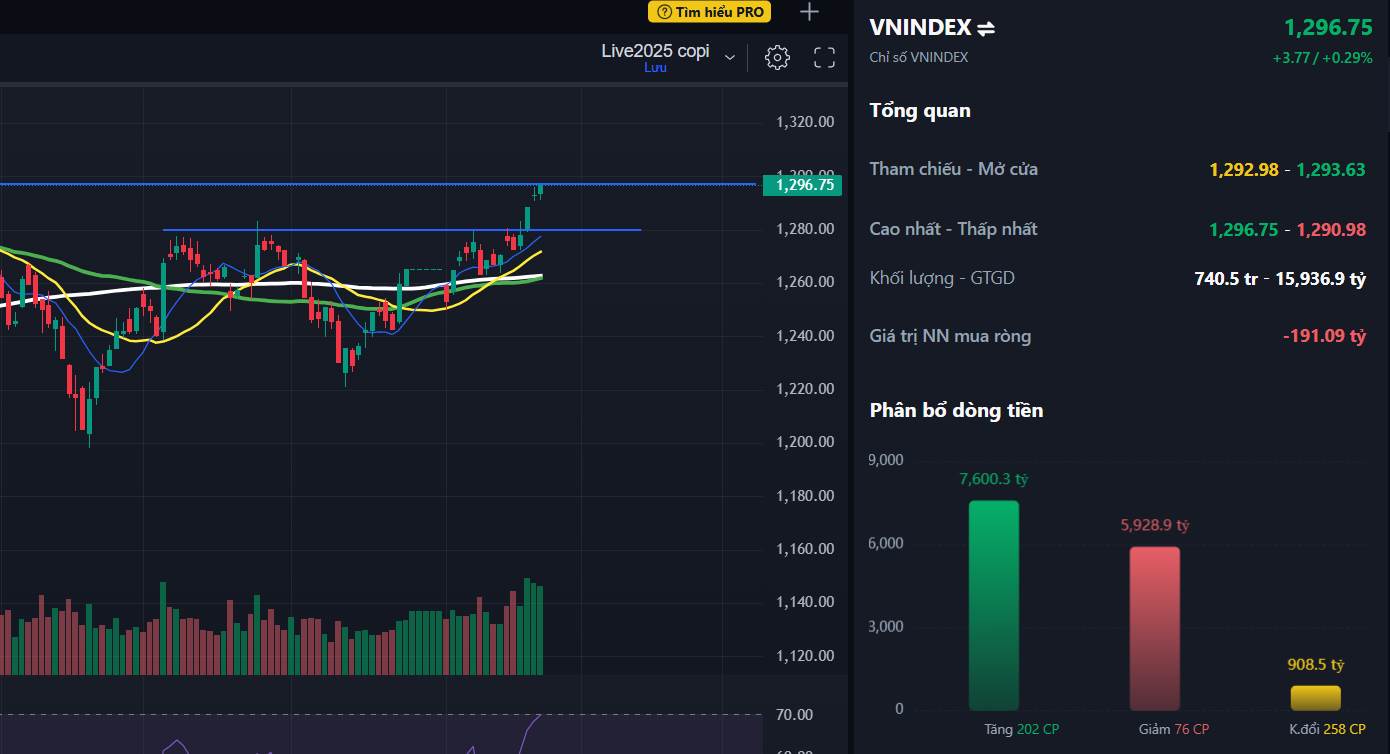Expand Live2025 copi layout dropdown arrow
The height and width of the screenshot is (754, 1390).
click(x=730, y=58)
